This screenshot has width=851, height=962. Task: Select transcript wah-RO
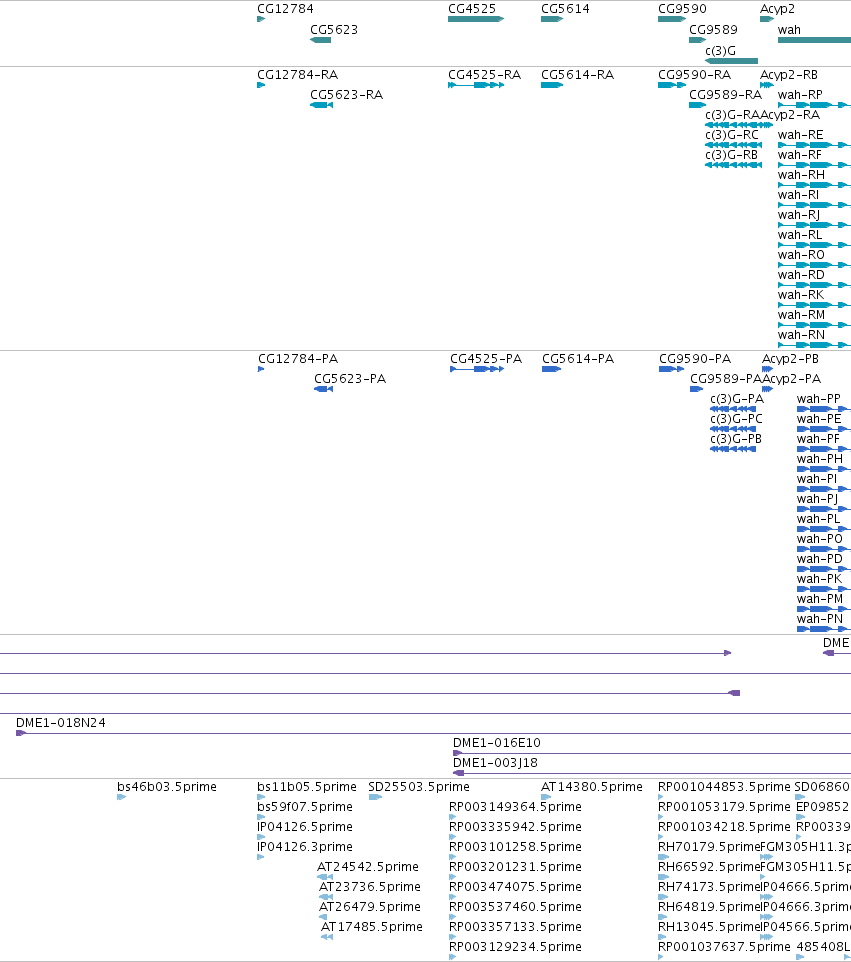tap(801, 255)
